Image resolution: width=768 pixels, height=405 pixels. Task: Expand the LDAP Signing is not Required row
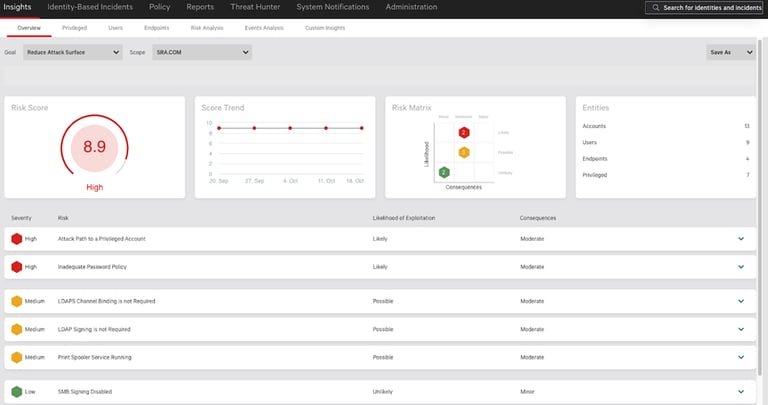(x=741, y=329)
